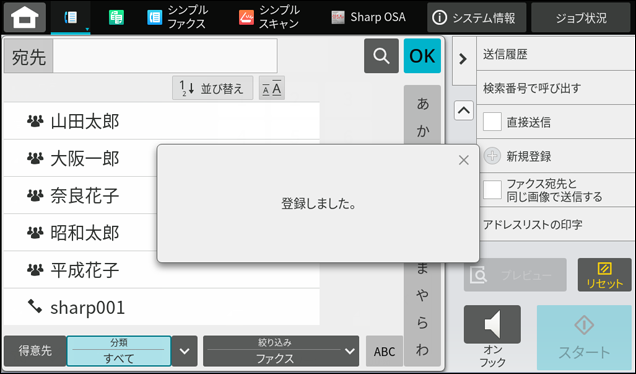The width and height of the screenshot is (636, 374).
Task: Expand the arrow next to 分類
Action: [x=185, y=351]
